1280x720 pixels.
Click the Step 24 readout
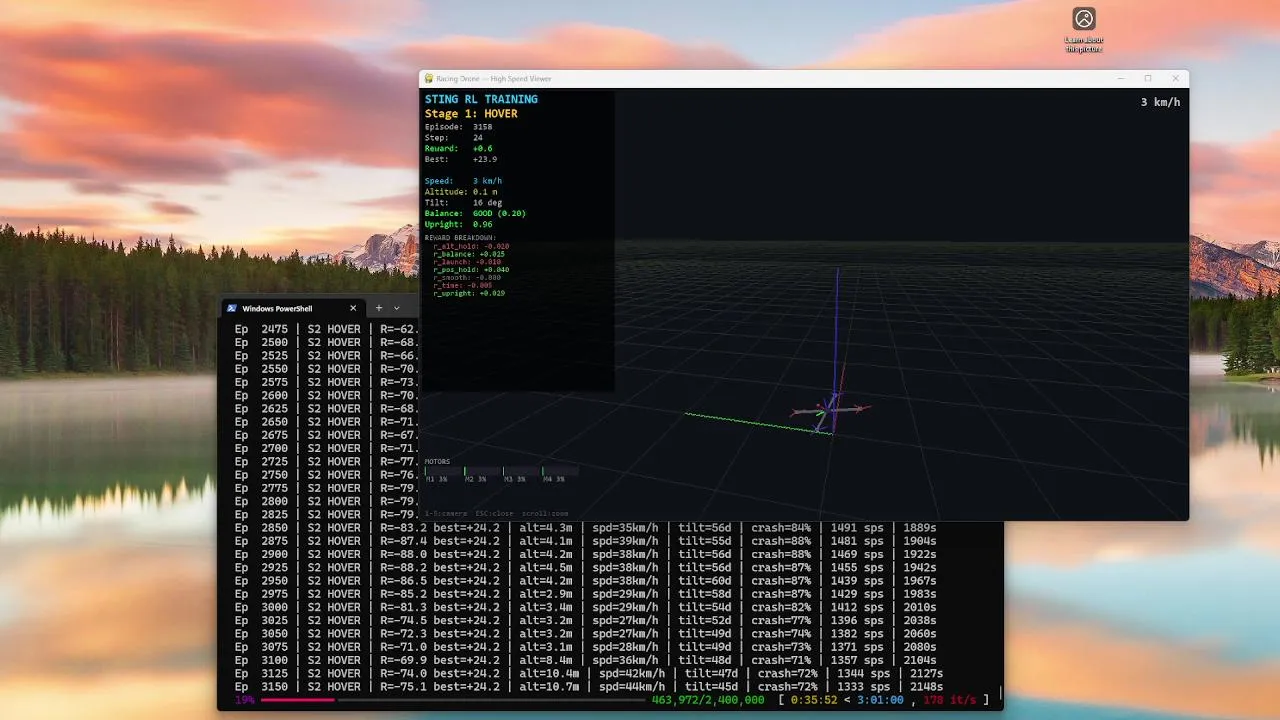(454, 138)
